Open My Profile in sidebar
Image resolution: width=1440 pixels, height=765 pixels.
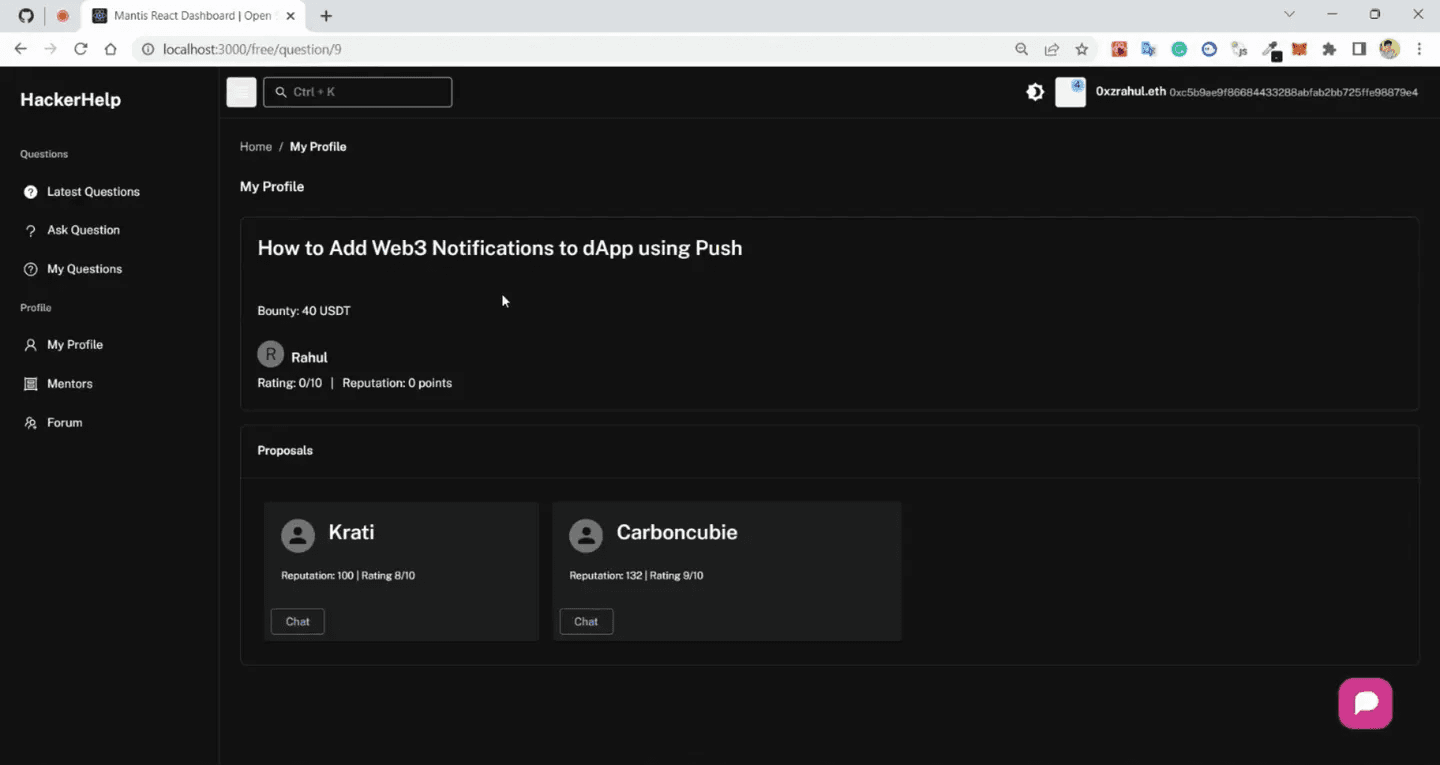pyautogui.click(x=75, y=345)
